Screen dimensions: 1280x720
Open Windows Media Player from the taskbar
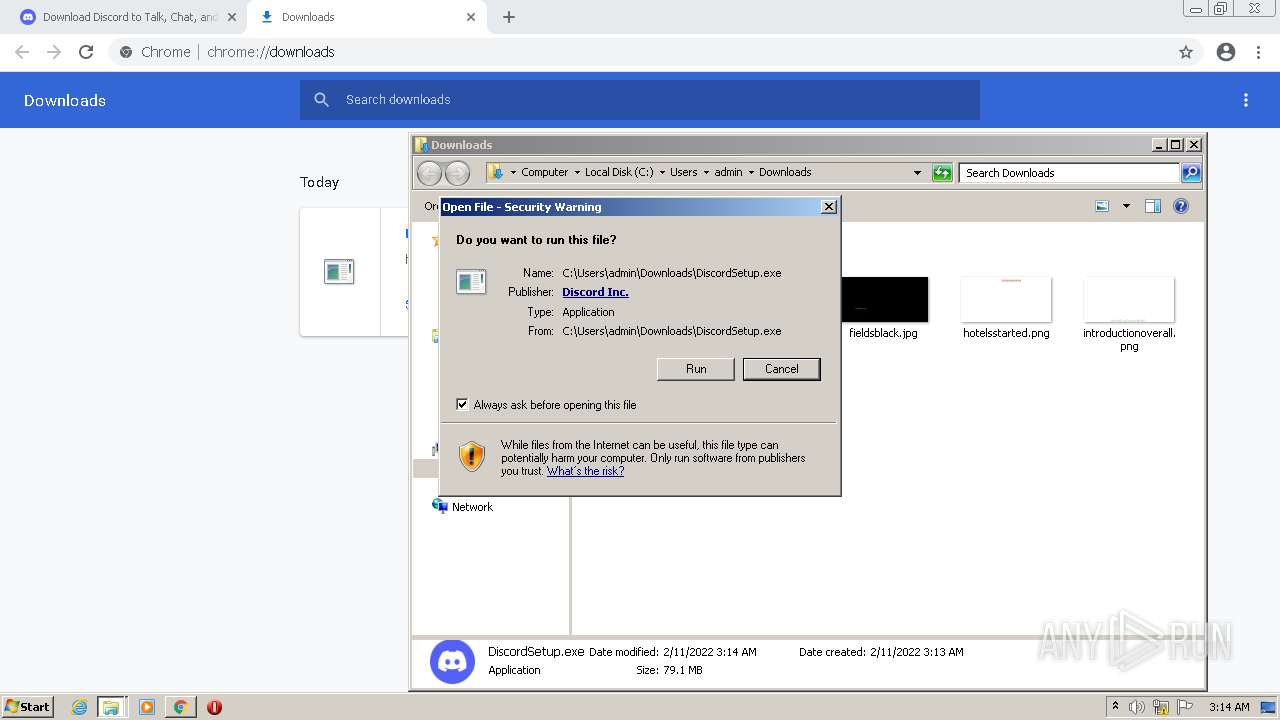tap(147, 707)
